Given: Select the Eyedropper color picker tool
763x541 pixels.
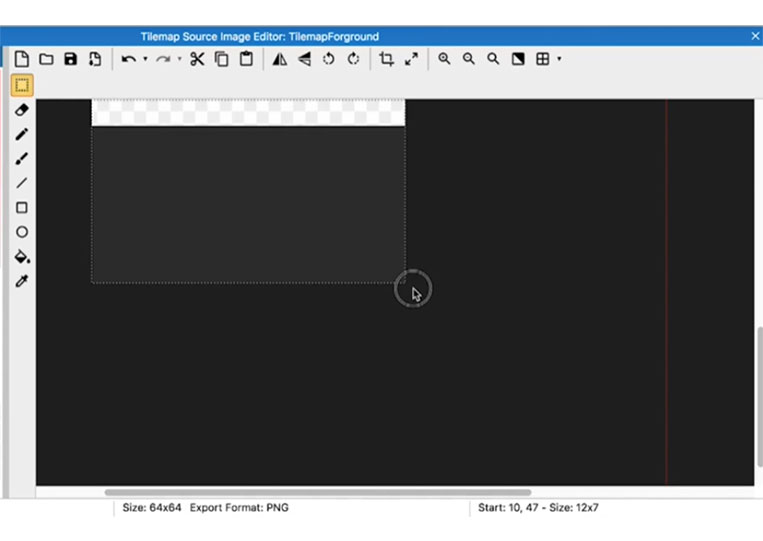Looking at the screenshot, I should click(22, 281).
